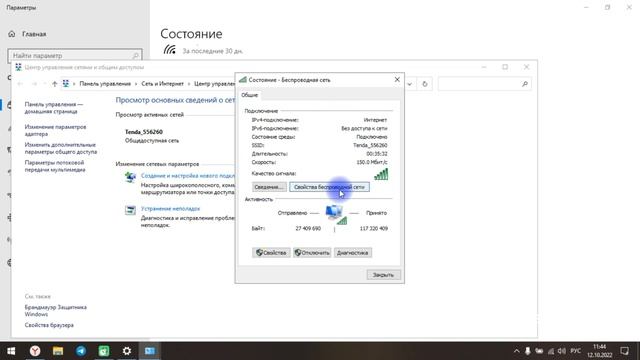Open Свойства браузера link

(49, 325)
